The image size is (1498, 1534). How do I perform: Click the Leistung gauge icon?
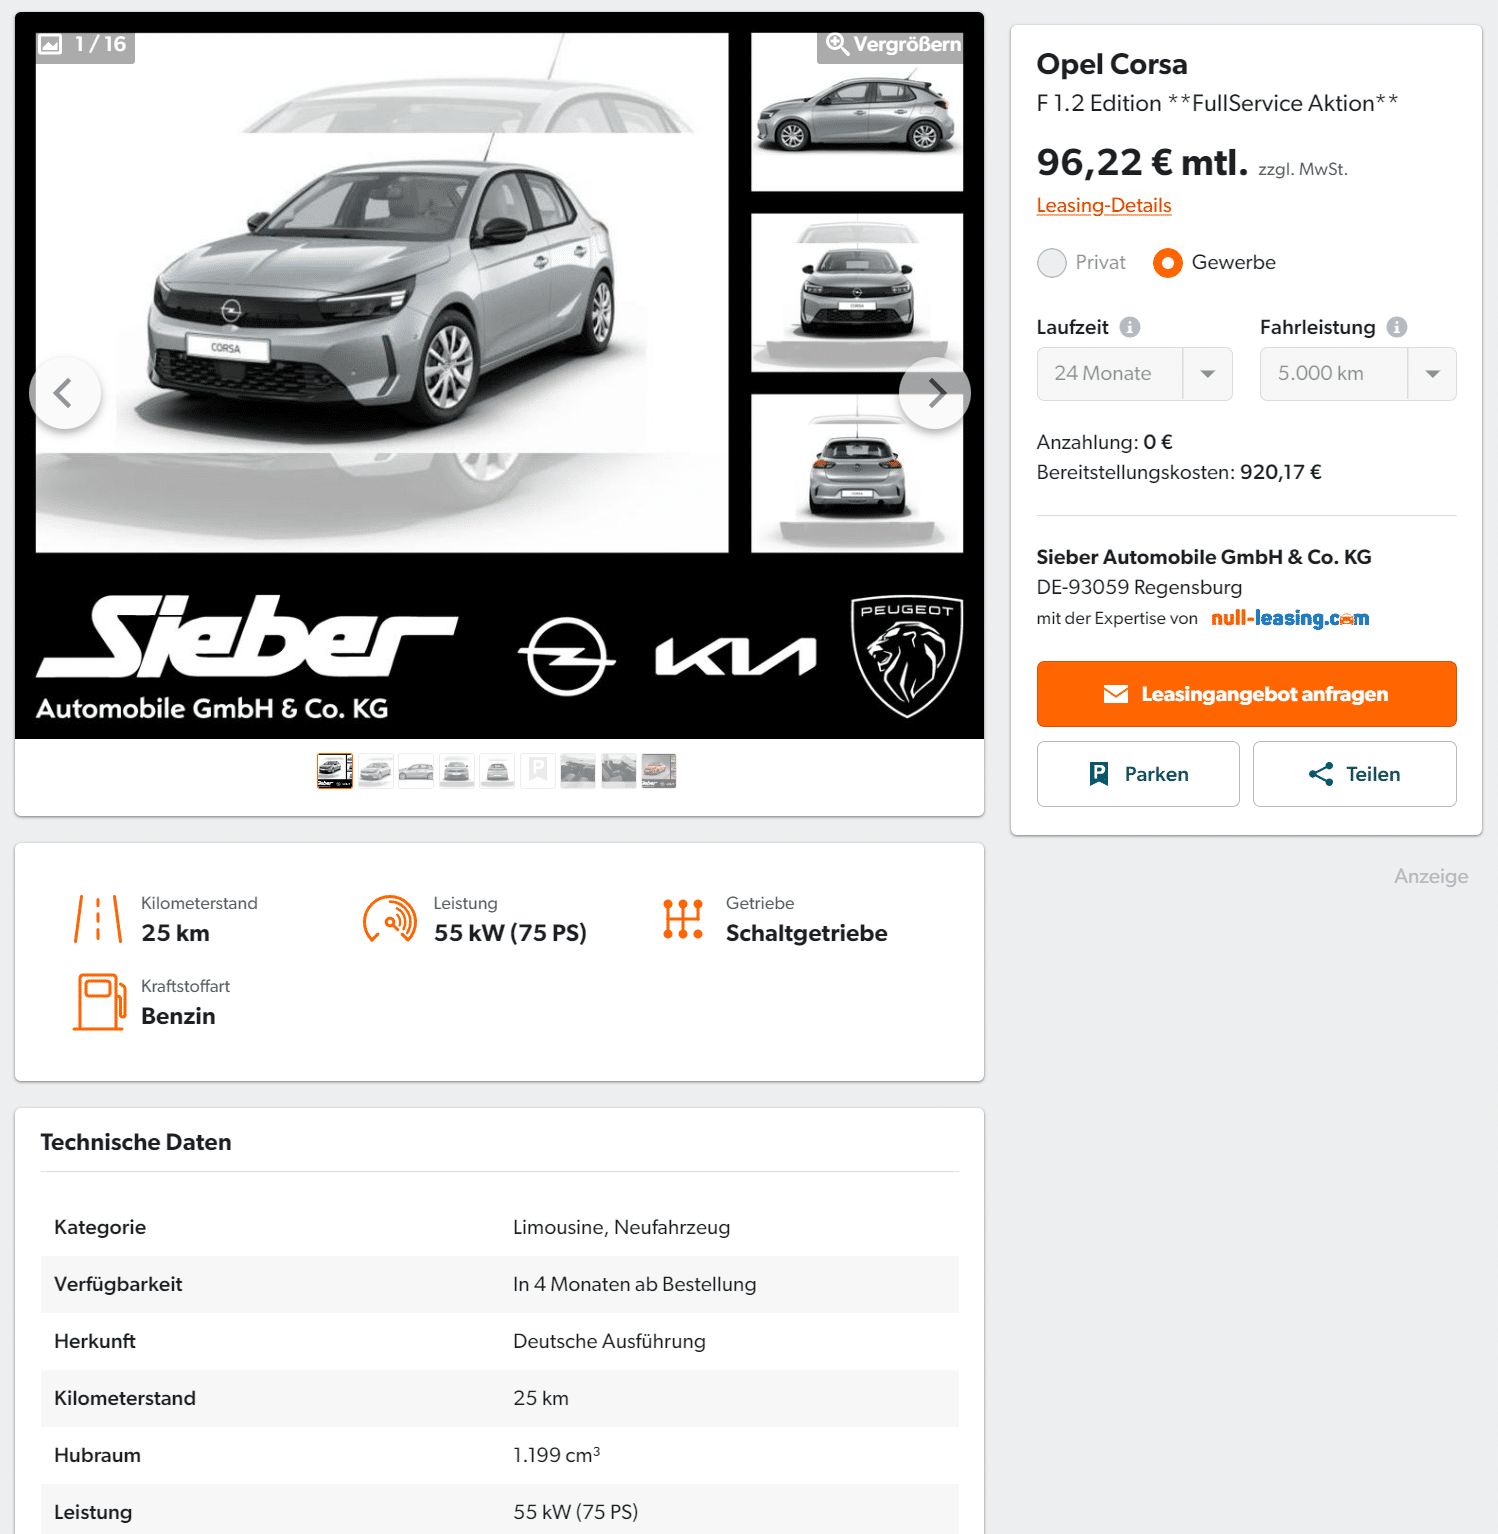[390, 919]
